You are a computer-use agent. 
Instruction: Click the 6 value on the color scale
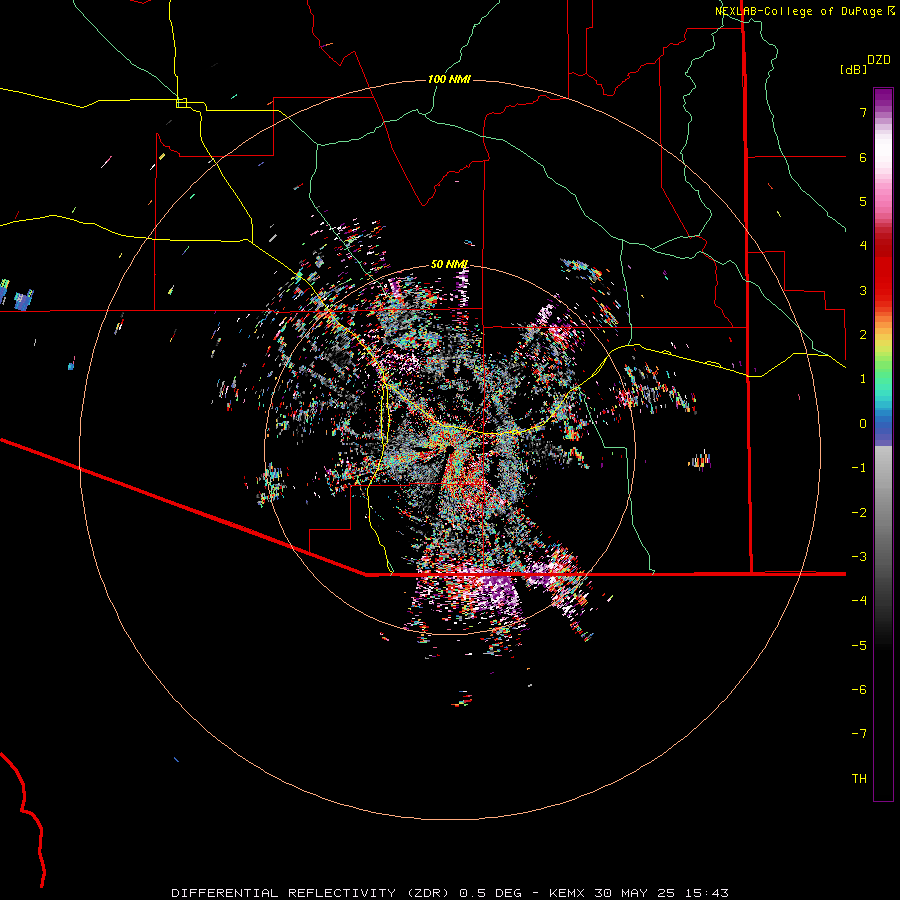[863, 157]
